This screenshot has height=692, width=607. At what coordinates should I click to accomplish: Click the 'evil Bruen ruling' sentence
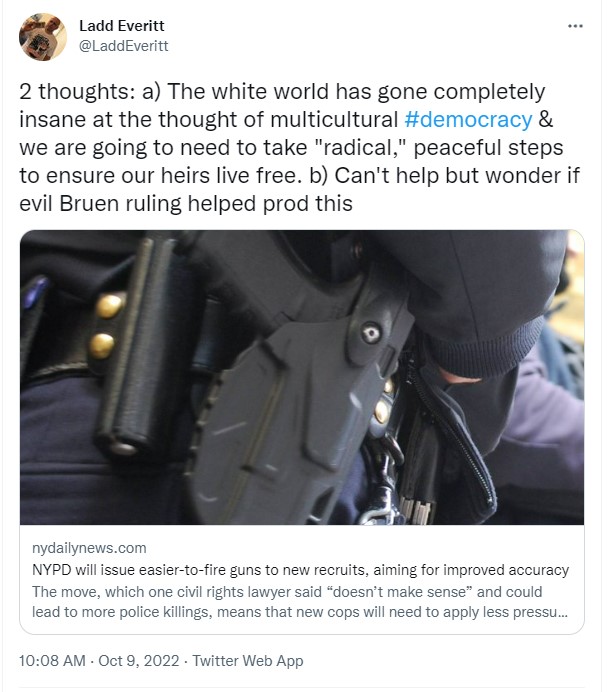[x=186, y=204]
